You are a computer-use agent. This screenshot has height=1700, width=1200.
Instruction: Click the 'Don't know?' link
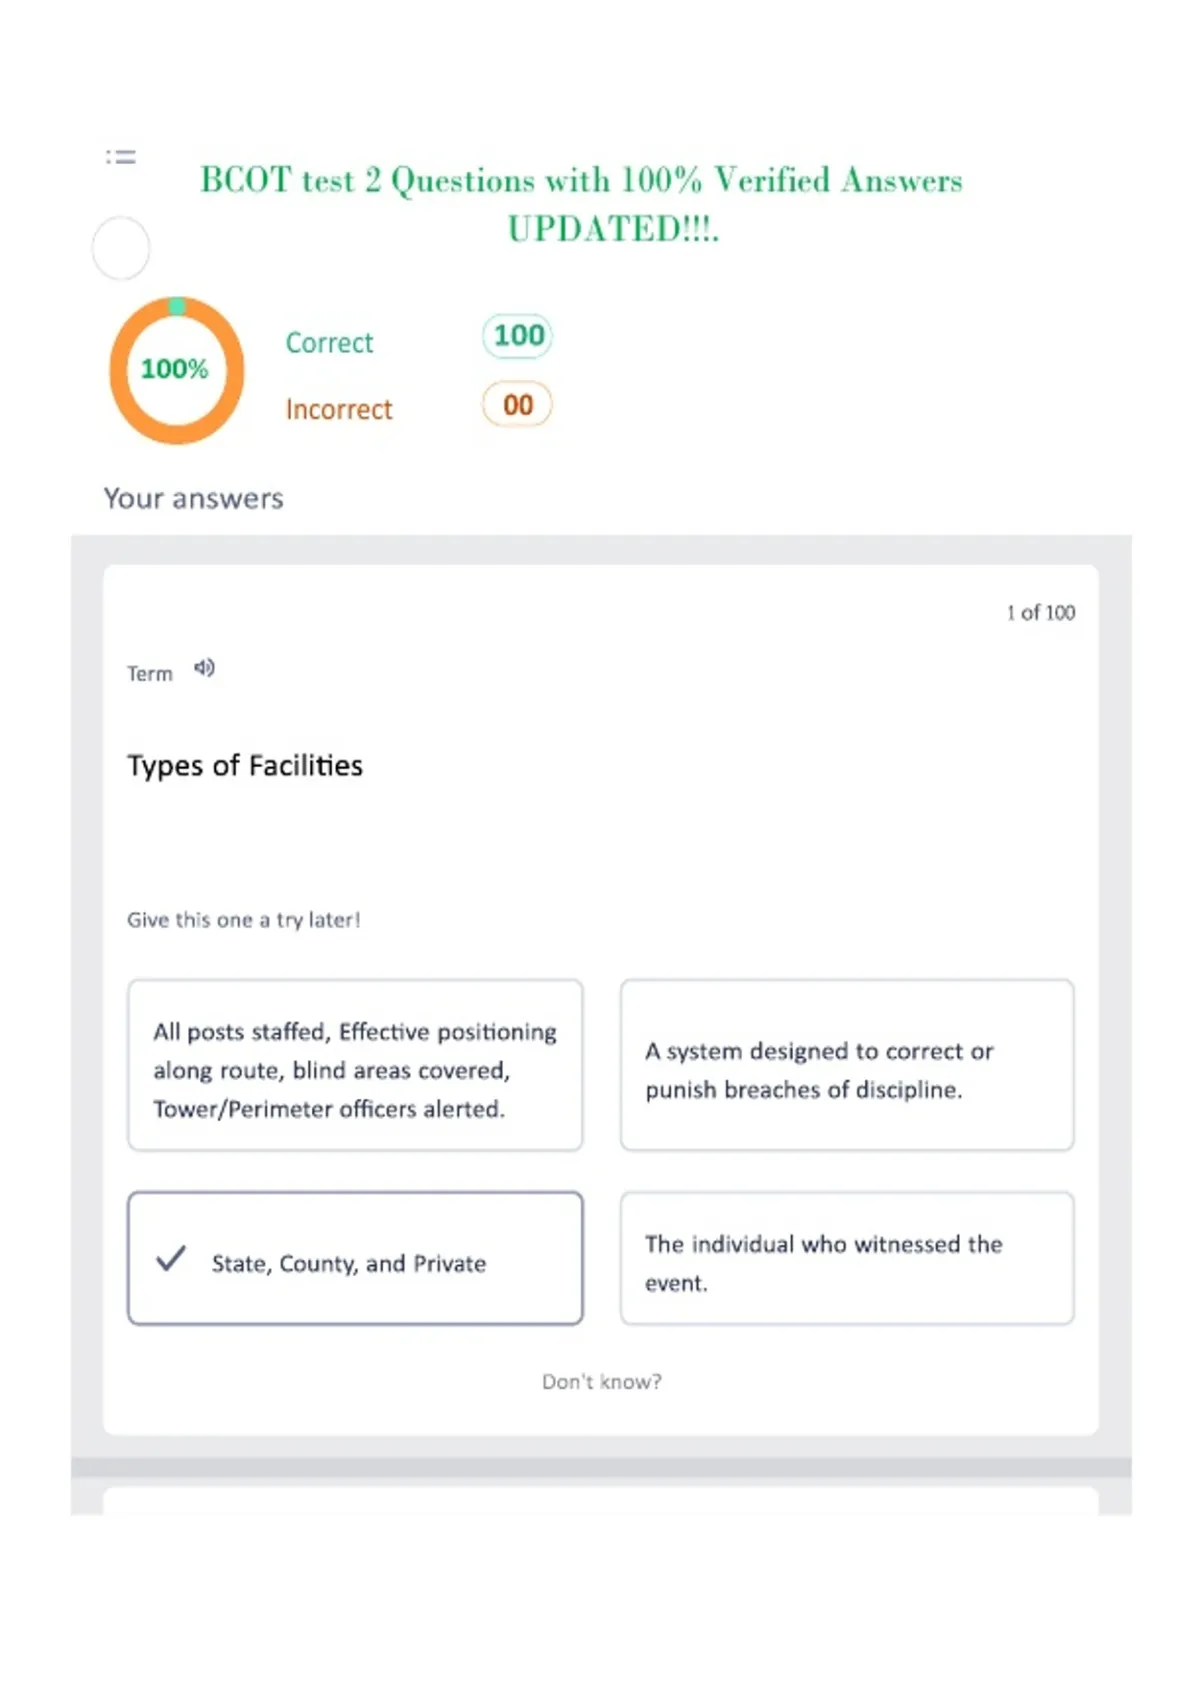pos(602,1381)
